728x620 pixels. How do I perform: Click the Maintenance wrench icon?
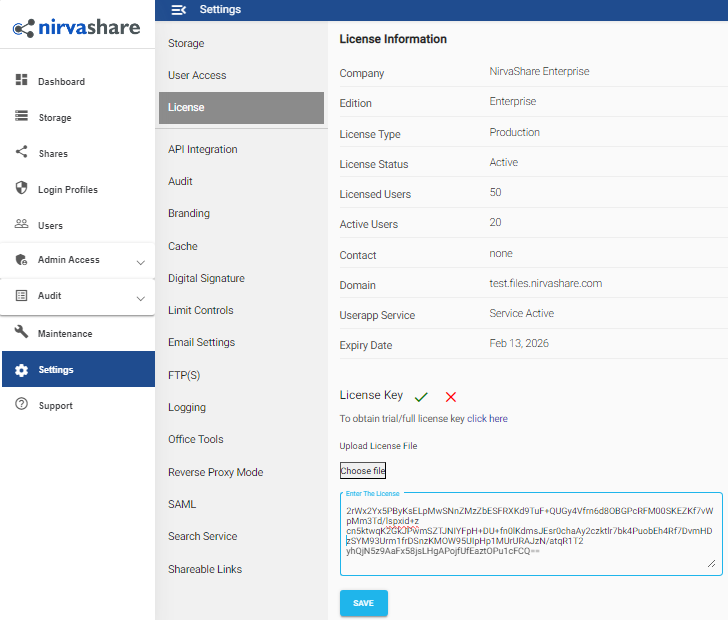(x=21, y=333)
